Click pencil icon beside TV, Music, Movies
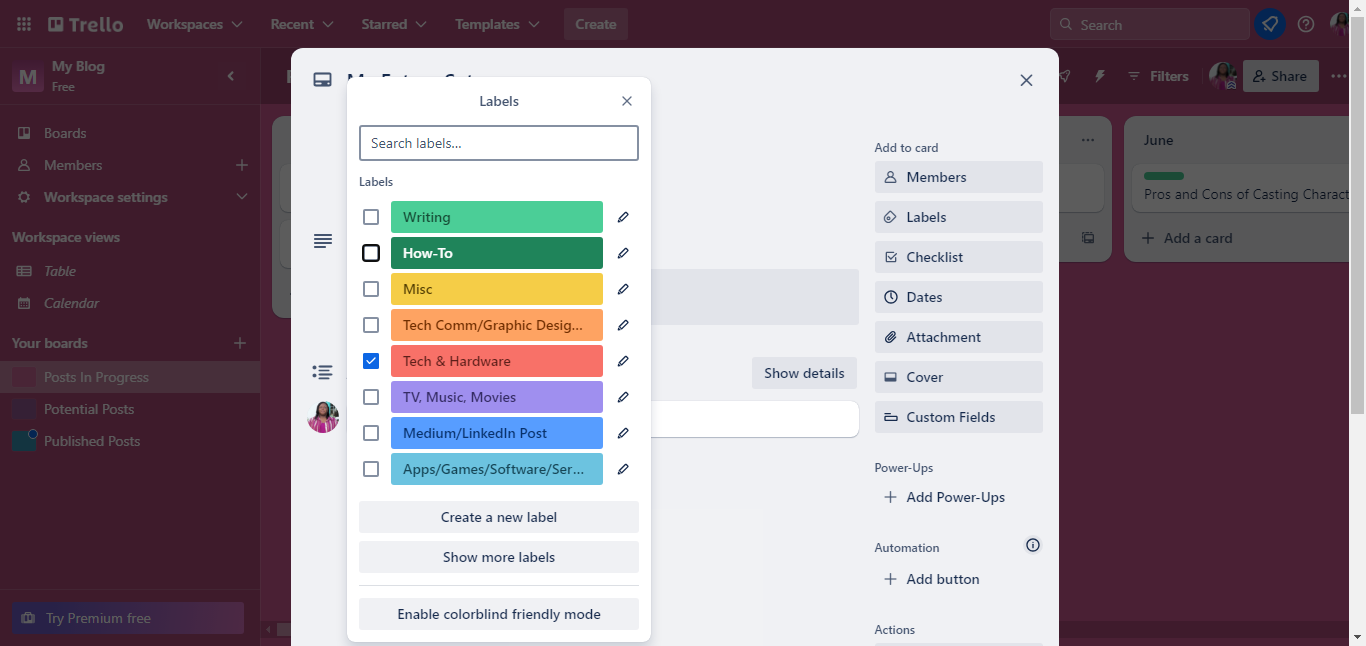The height and width of the screenshot is (646, 1366). [x=623, y=397]
